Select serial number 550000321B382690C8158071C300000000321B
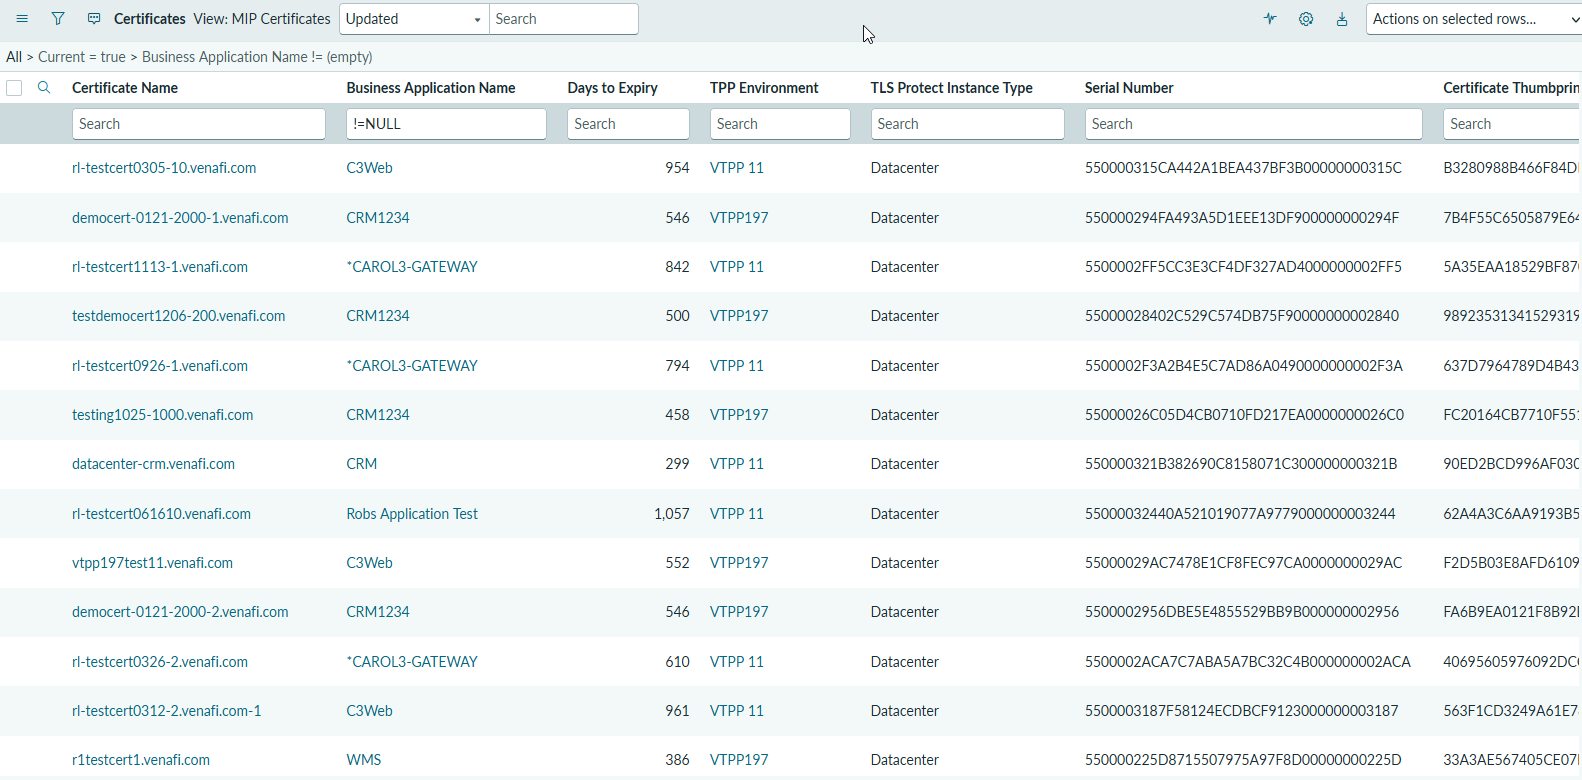Image resolution: width=1582 pixels, height=780 pixels. pyautogui.click(x=1241, y=464)
